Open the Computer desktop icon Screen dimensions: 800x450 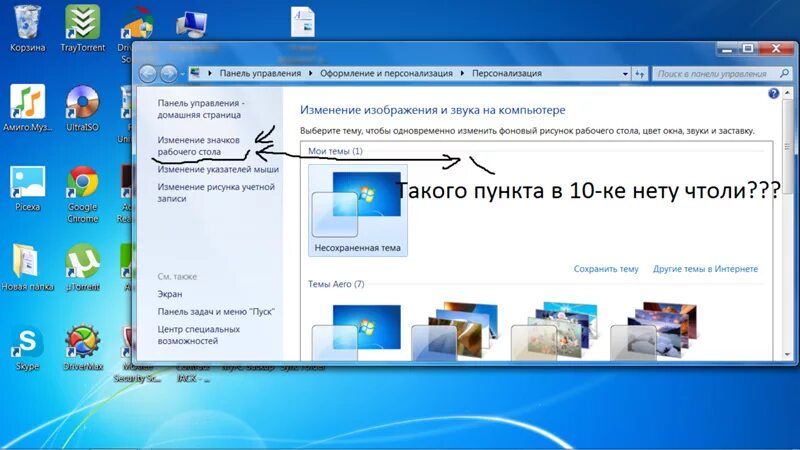tap(191, 23)
